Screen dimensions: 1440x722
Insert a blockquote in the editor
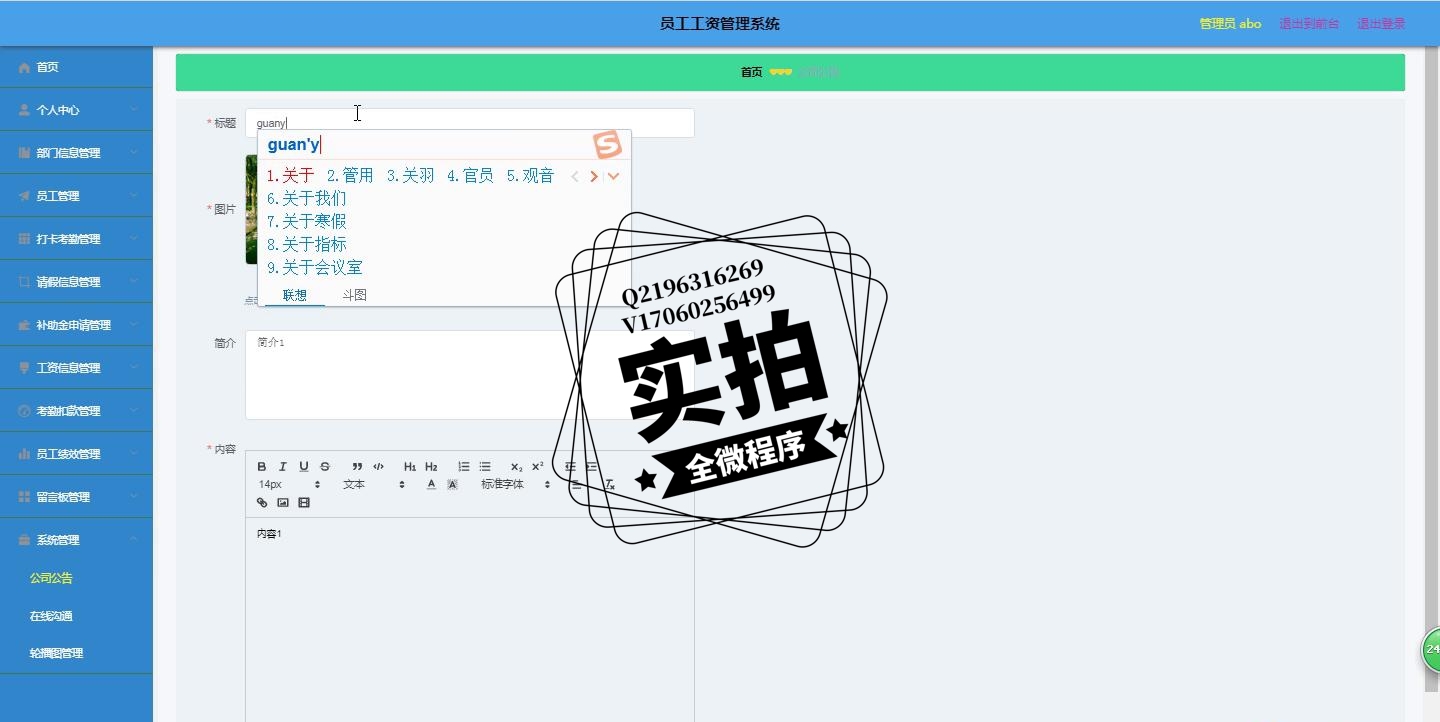click(357, 467)
